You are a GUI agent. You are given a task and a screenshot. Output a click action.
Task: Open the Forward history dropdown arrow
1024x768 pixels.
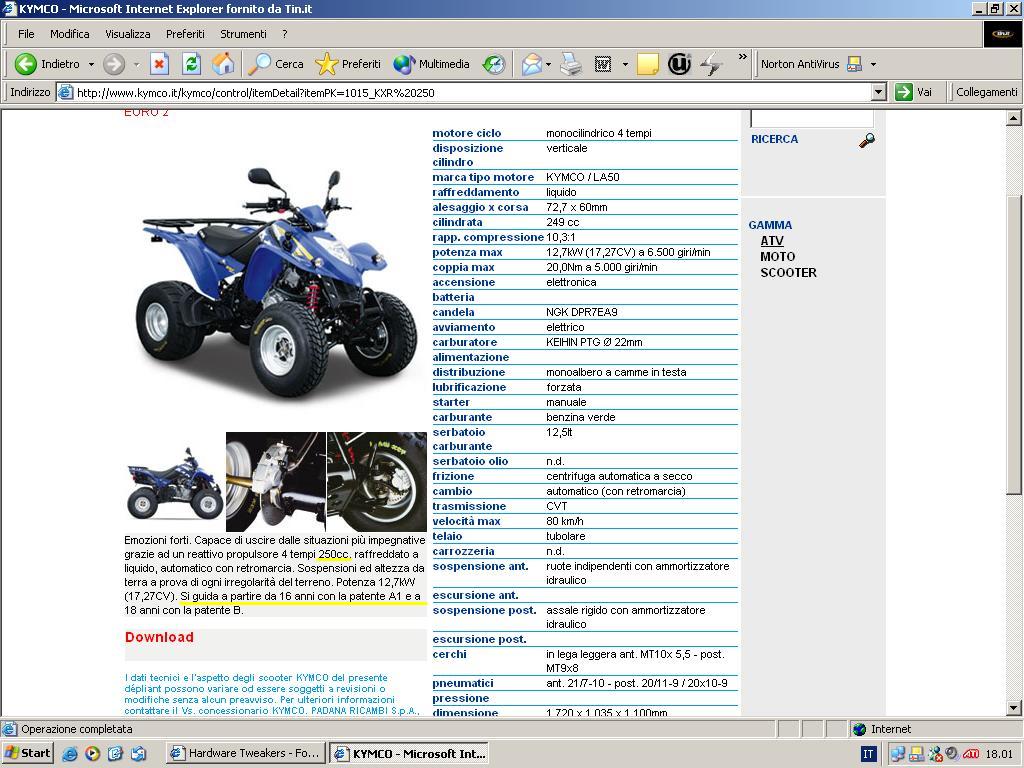pyautogui.click(x=136, y=64)
